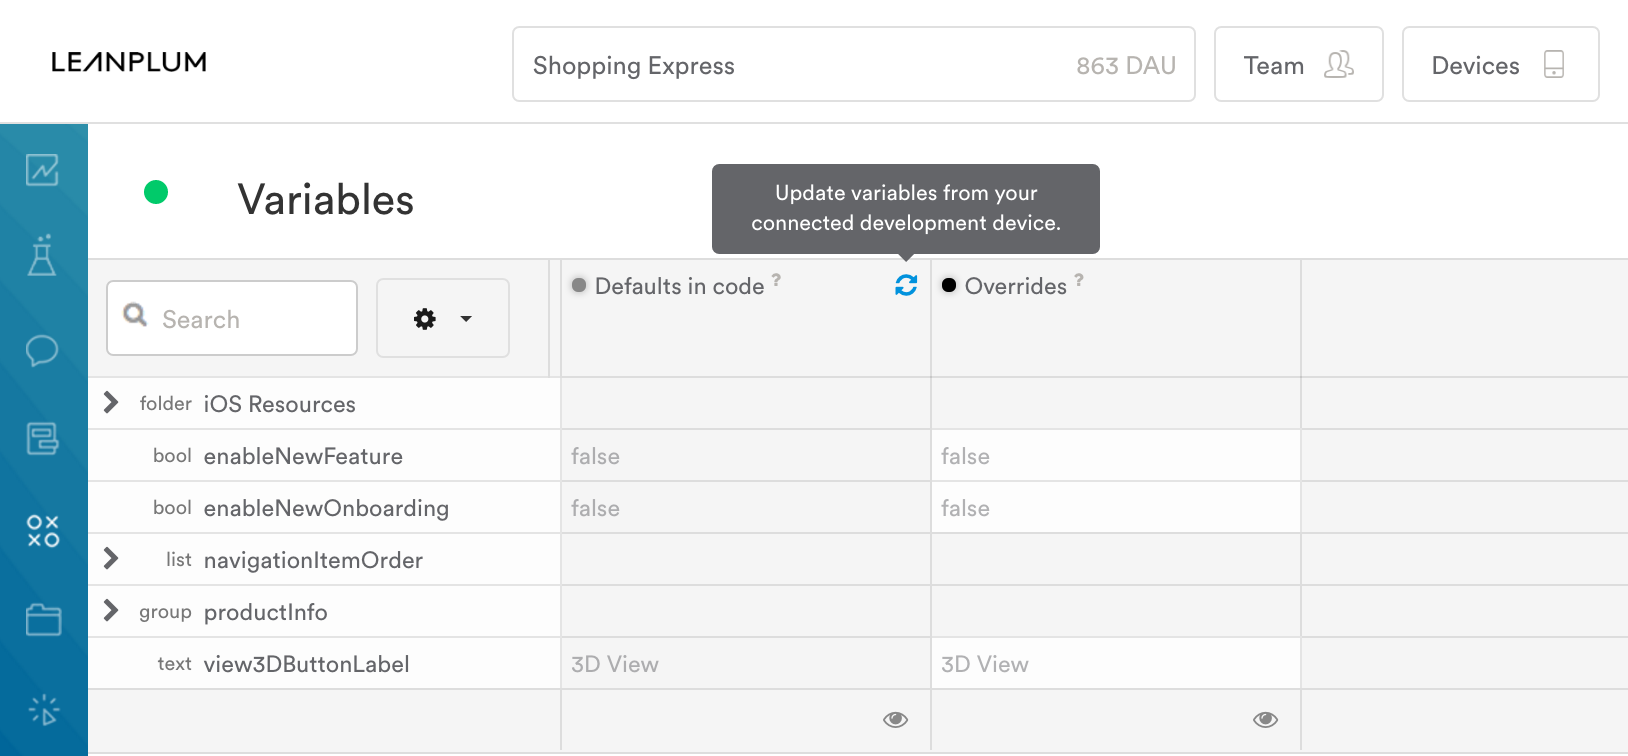Click the green status dot beside Variables
The image size is (1628, 756).
coord(156,192)
